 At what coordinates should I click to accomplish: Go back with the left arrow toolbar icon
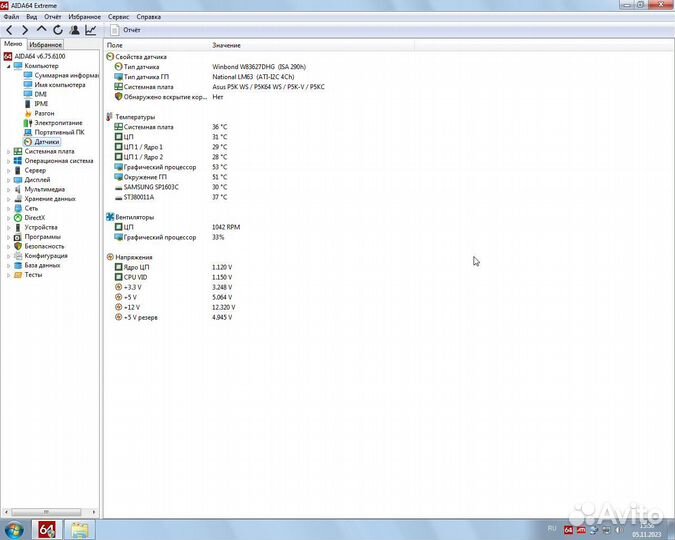click(x=9, y=30)
